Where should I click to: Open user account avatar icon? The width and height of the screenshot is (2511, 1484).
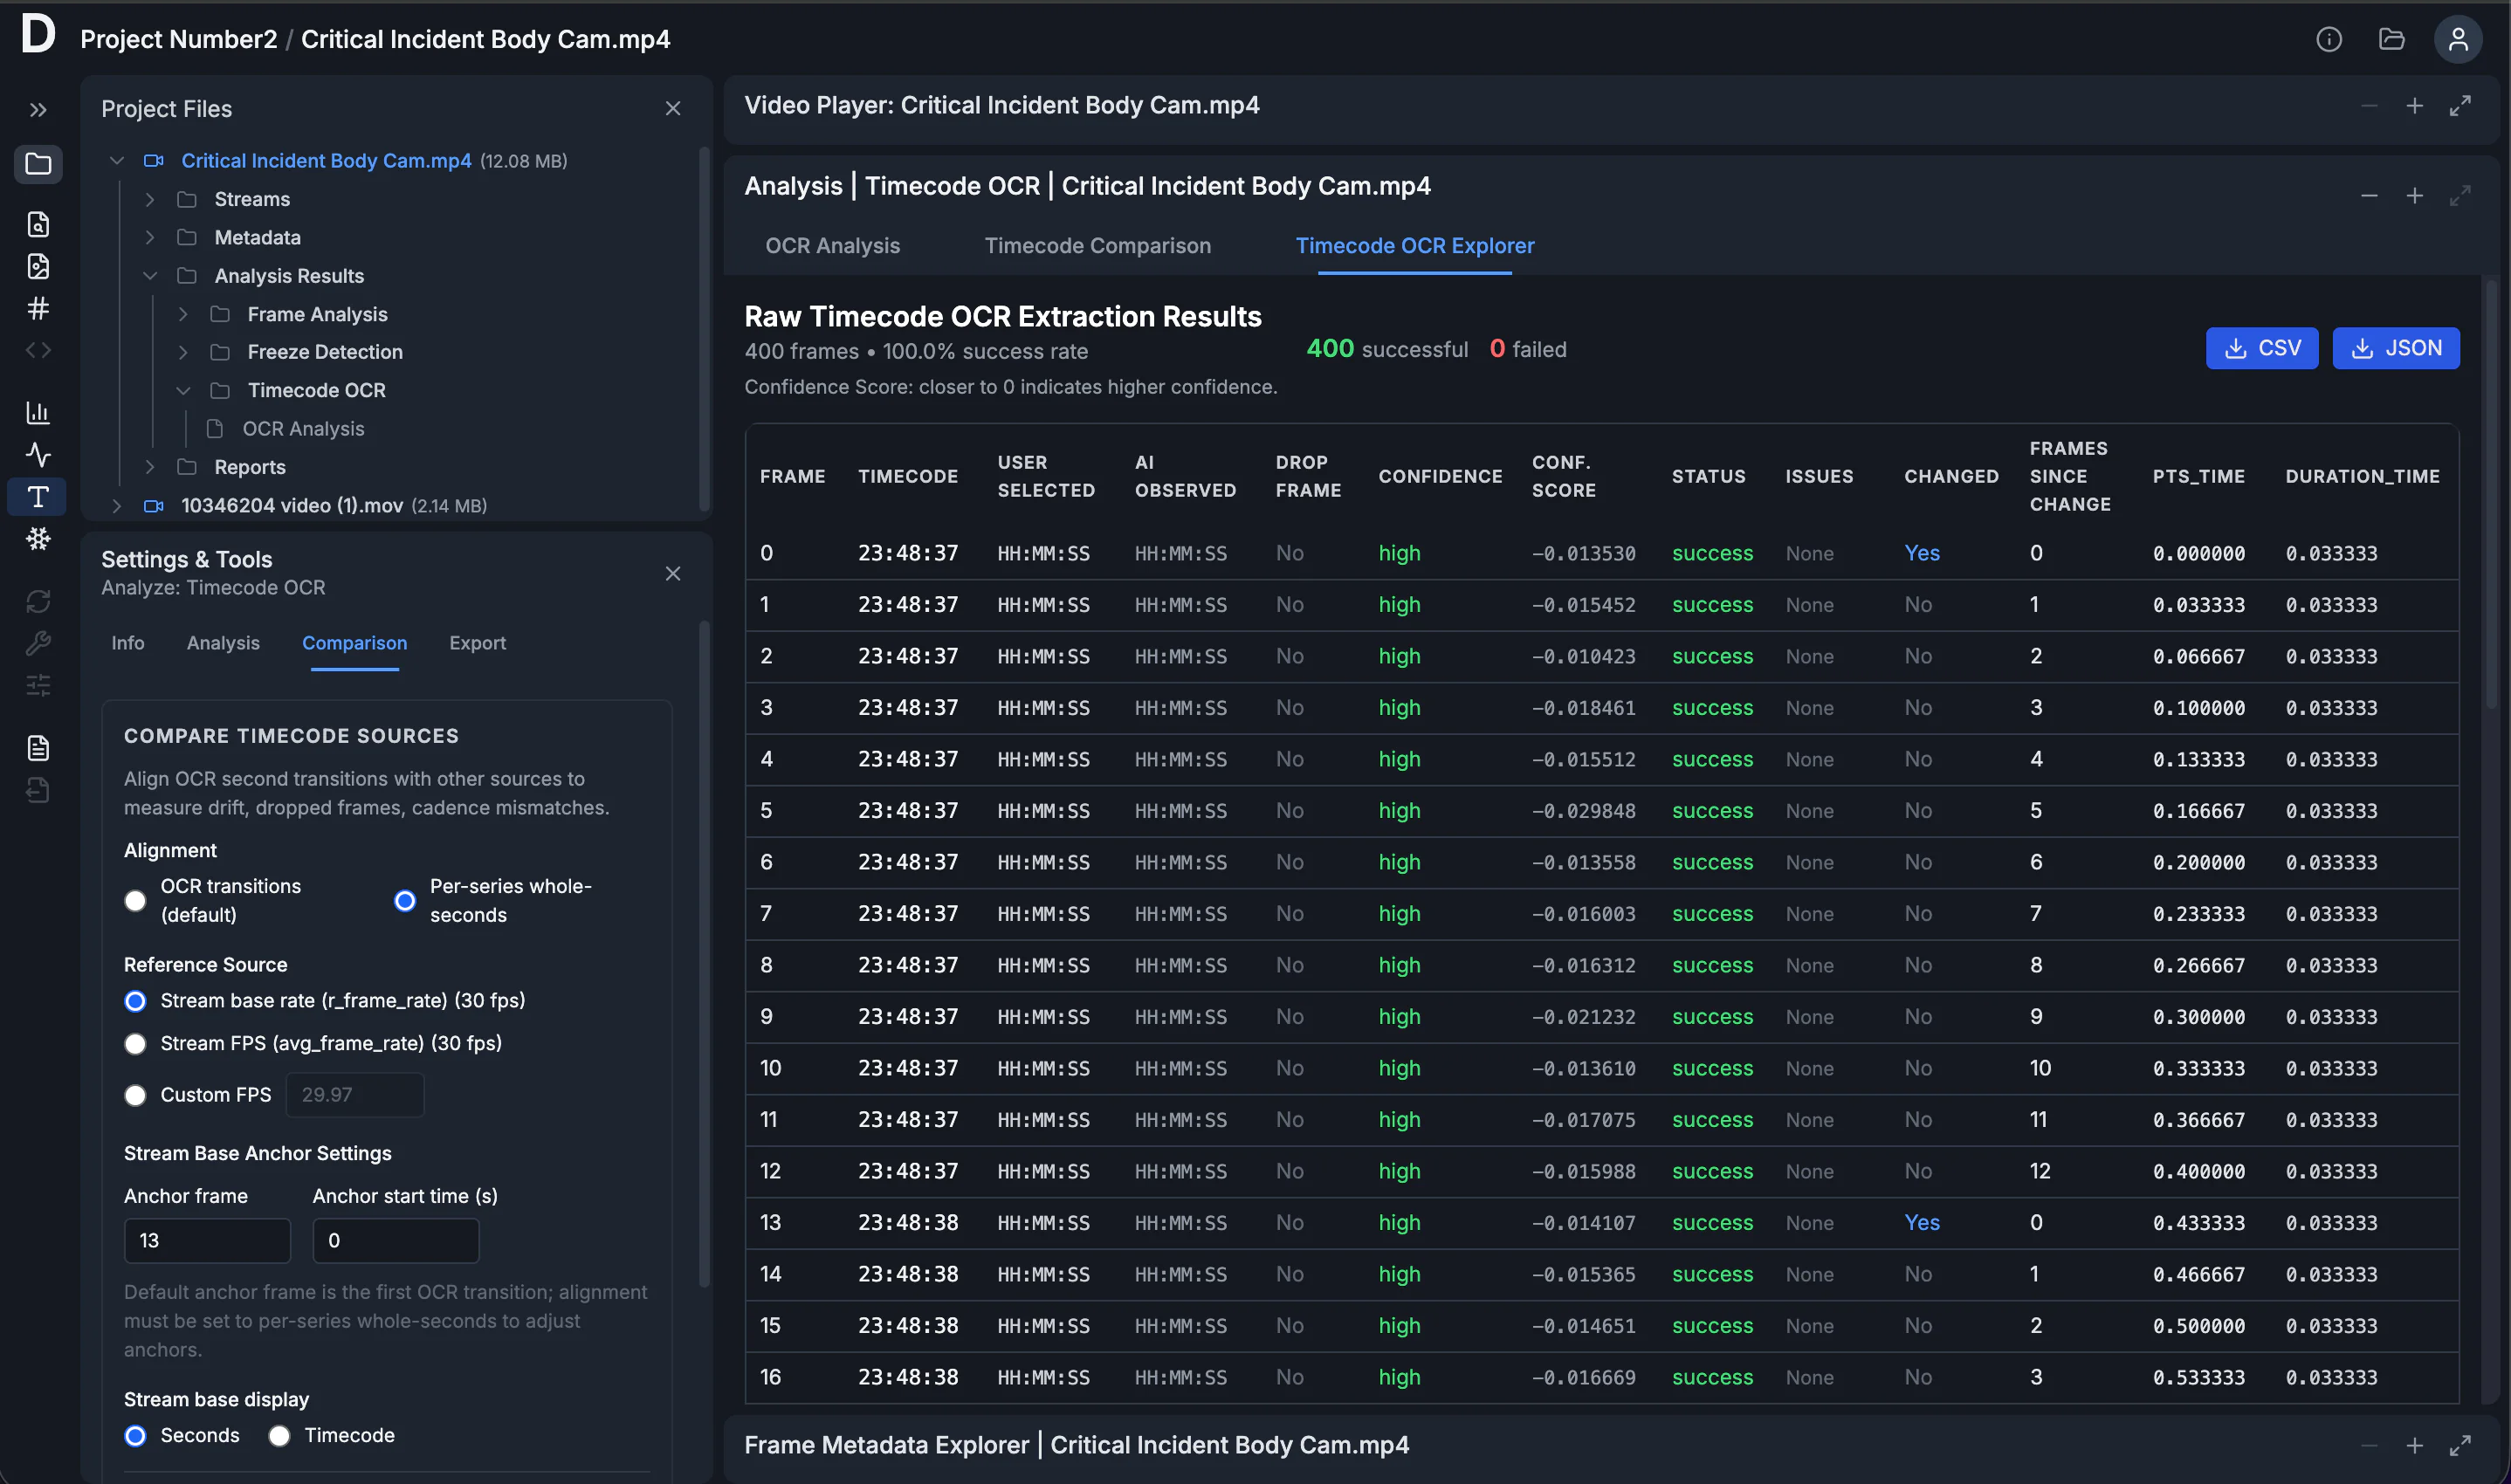[x=2457, y=39]
